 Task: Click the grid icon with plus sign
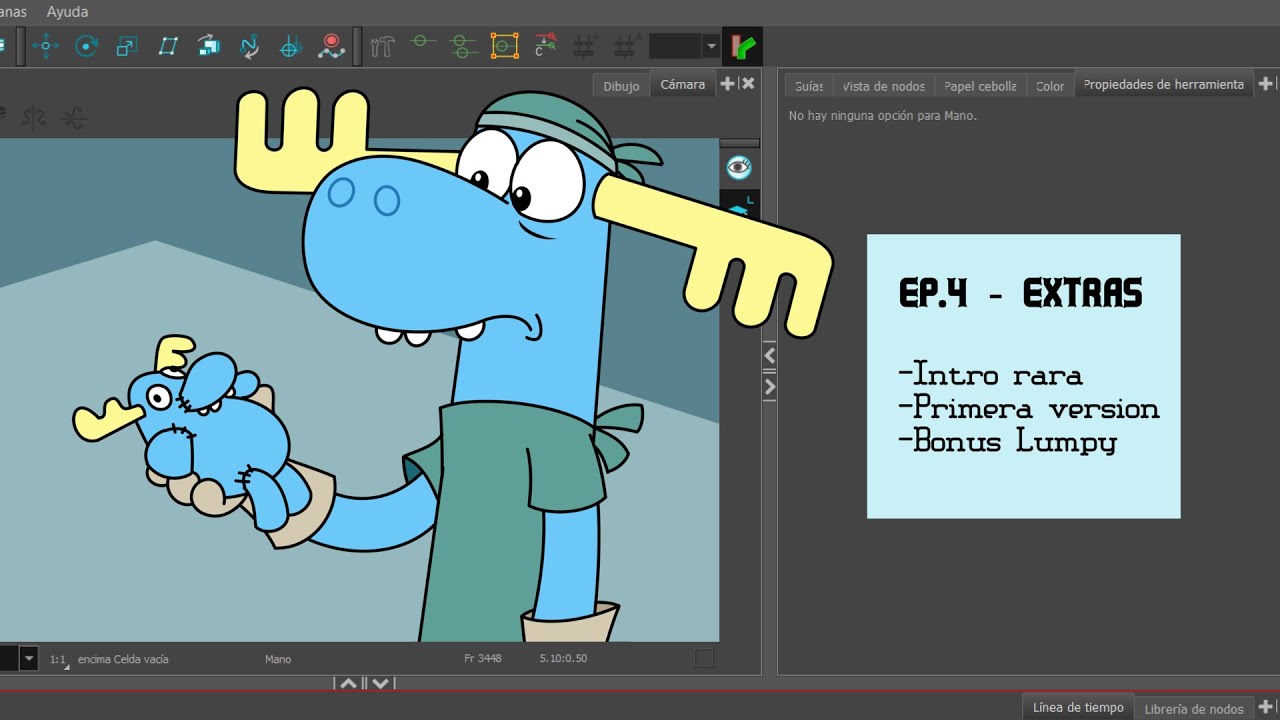click(x=586, y=46)
